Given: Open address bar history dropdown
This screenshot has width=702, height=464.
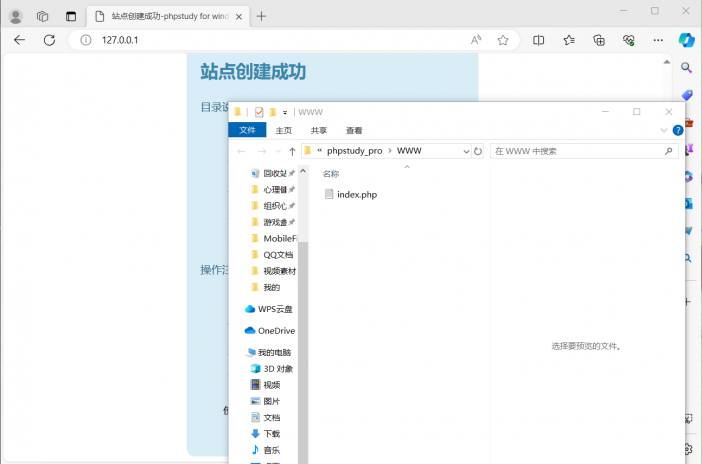Looking at the screenshot, I should (x=466, y=151).
